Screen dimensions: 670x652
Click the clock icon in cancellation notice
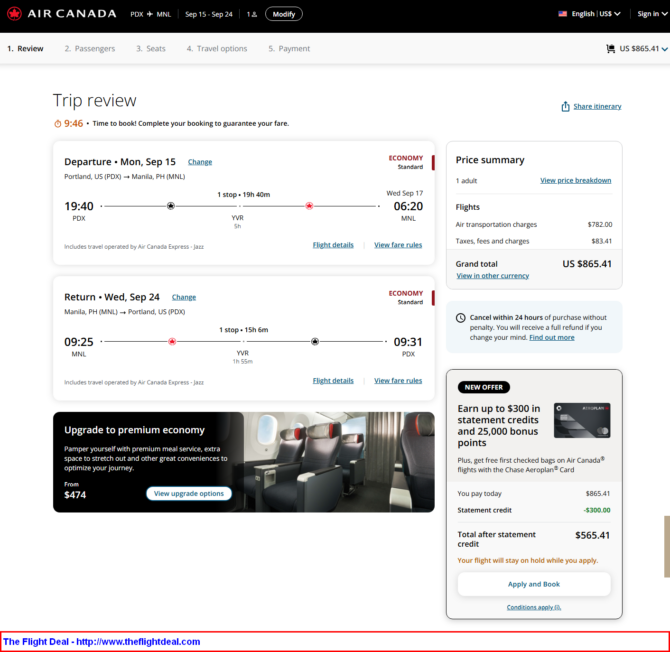point(461,318)
